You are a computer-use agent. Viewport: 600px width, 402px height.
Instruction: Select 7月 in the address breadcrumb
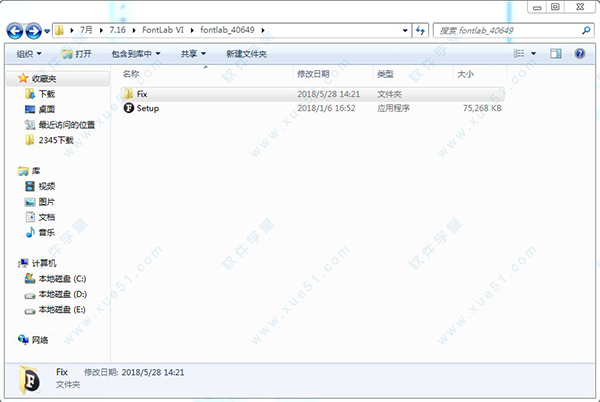[x=86, y=30]
